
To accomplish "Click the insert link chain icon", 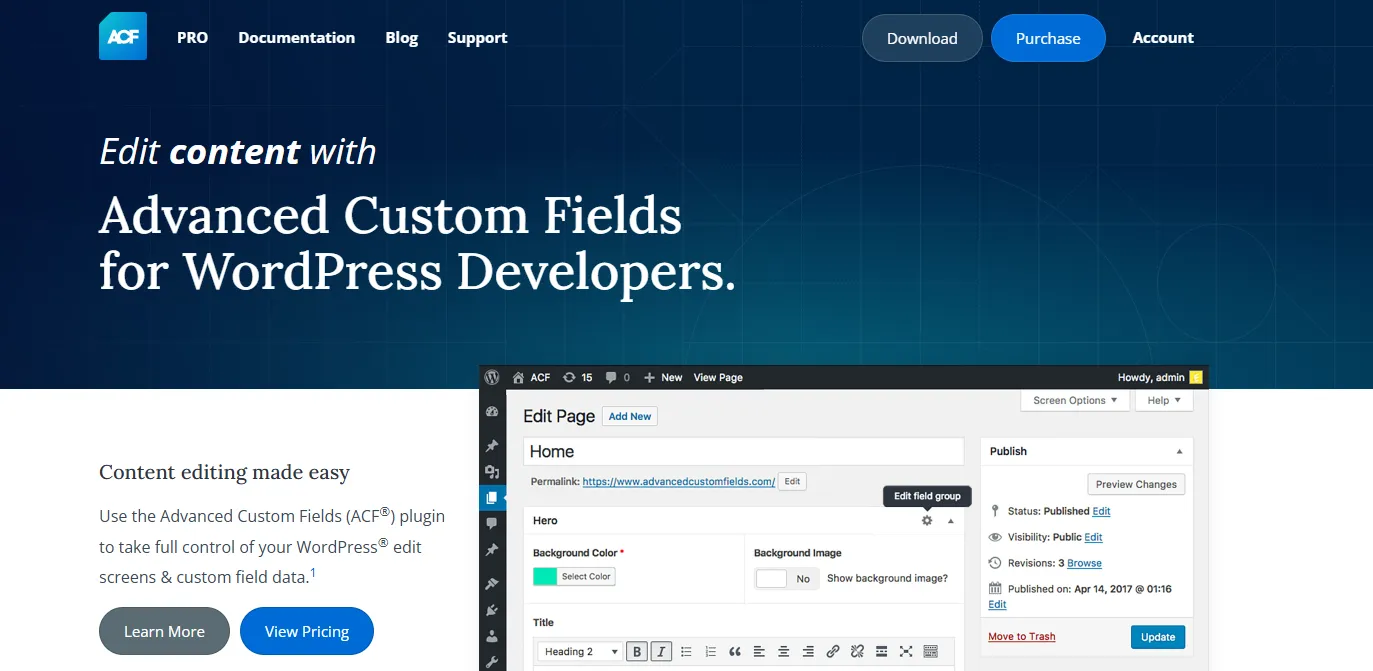I will coord(833,651).
